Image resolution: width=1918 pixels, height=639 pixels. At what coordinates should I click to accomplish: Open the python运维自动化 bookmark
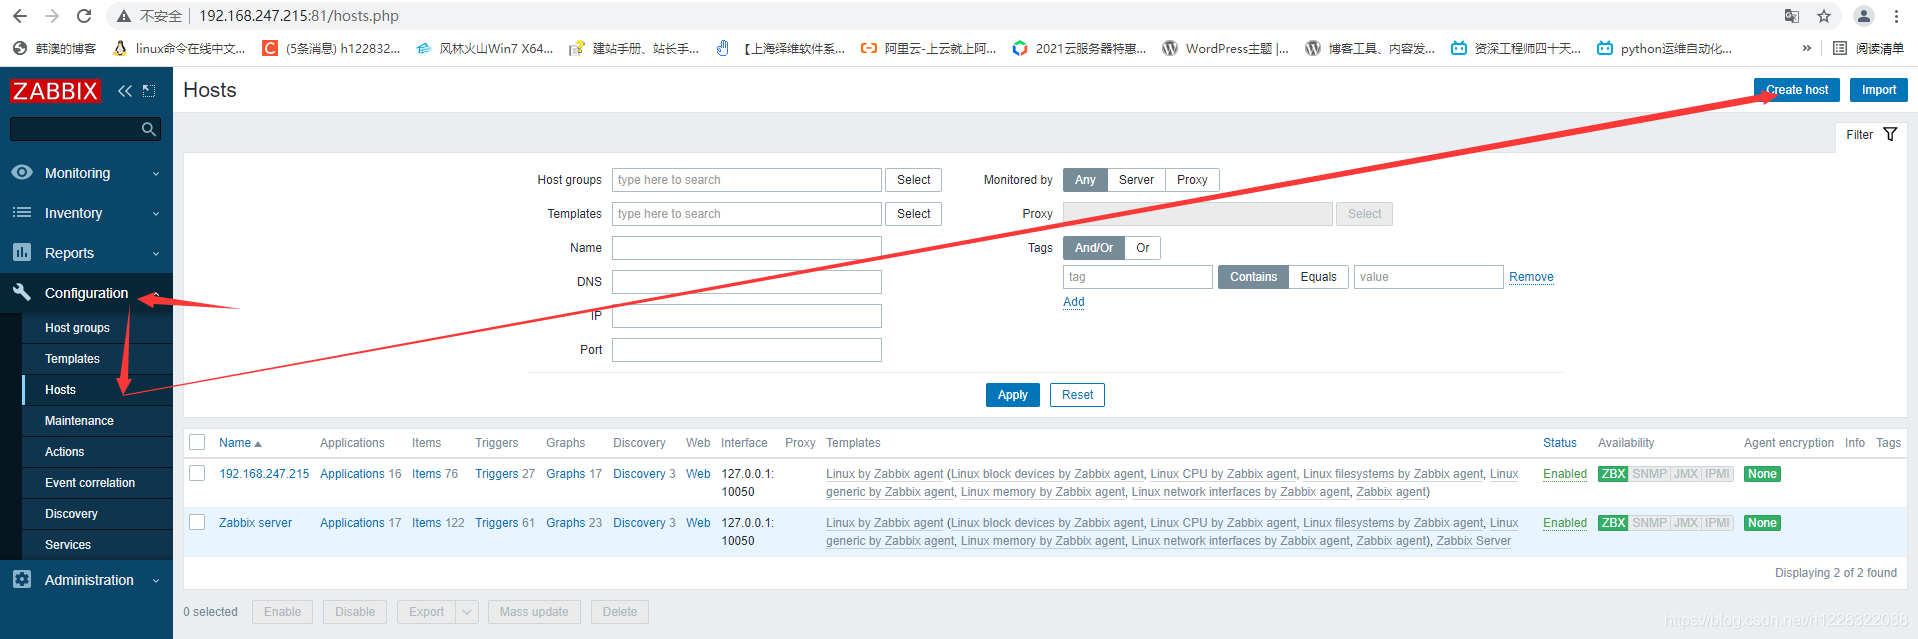click(1664, 48)
